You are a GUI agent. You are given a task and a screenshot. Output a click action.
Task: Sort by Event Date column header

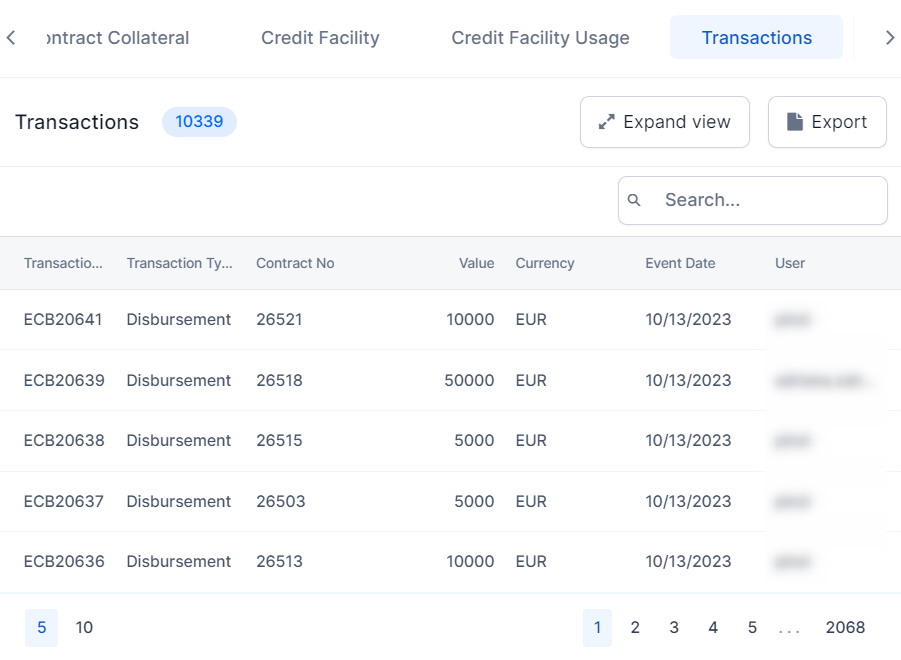(x=680, y=264)
